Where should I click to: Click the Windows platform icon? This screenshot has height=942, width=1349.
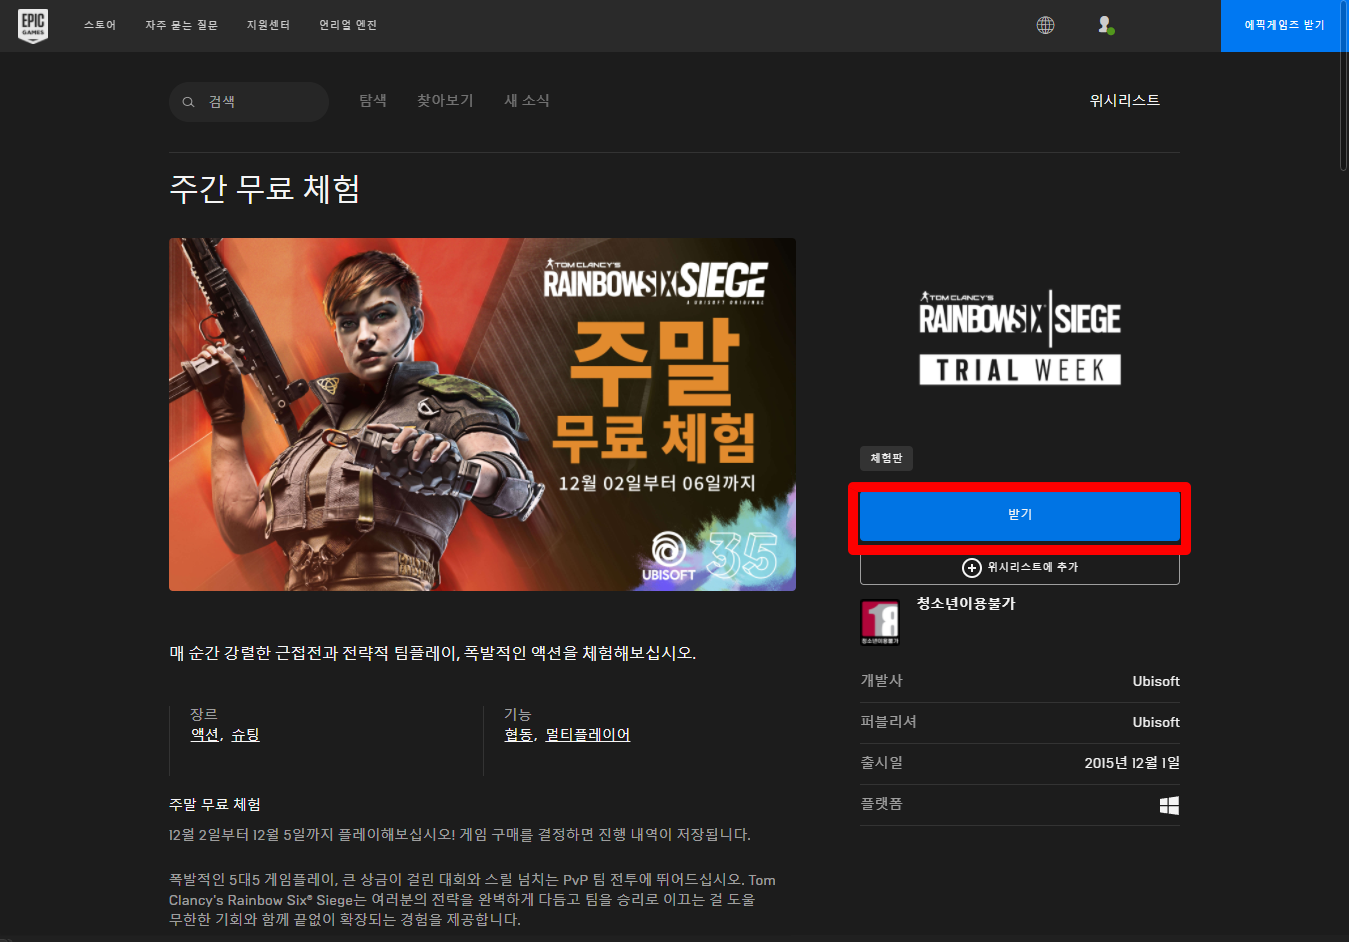(1169, 805)
